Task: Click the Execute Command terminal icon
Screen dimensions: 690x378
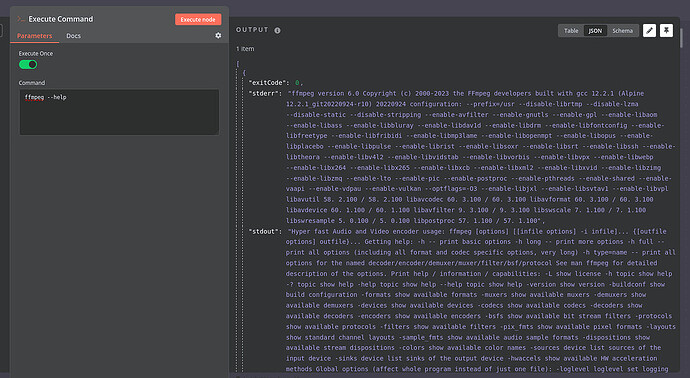Action: tap(21, 19)
